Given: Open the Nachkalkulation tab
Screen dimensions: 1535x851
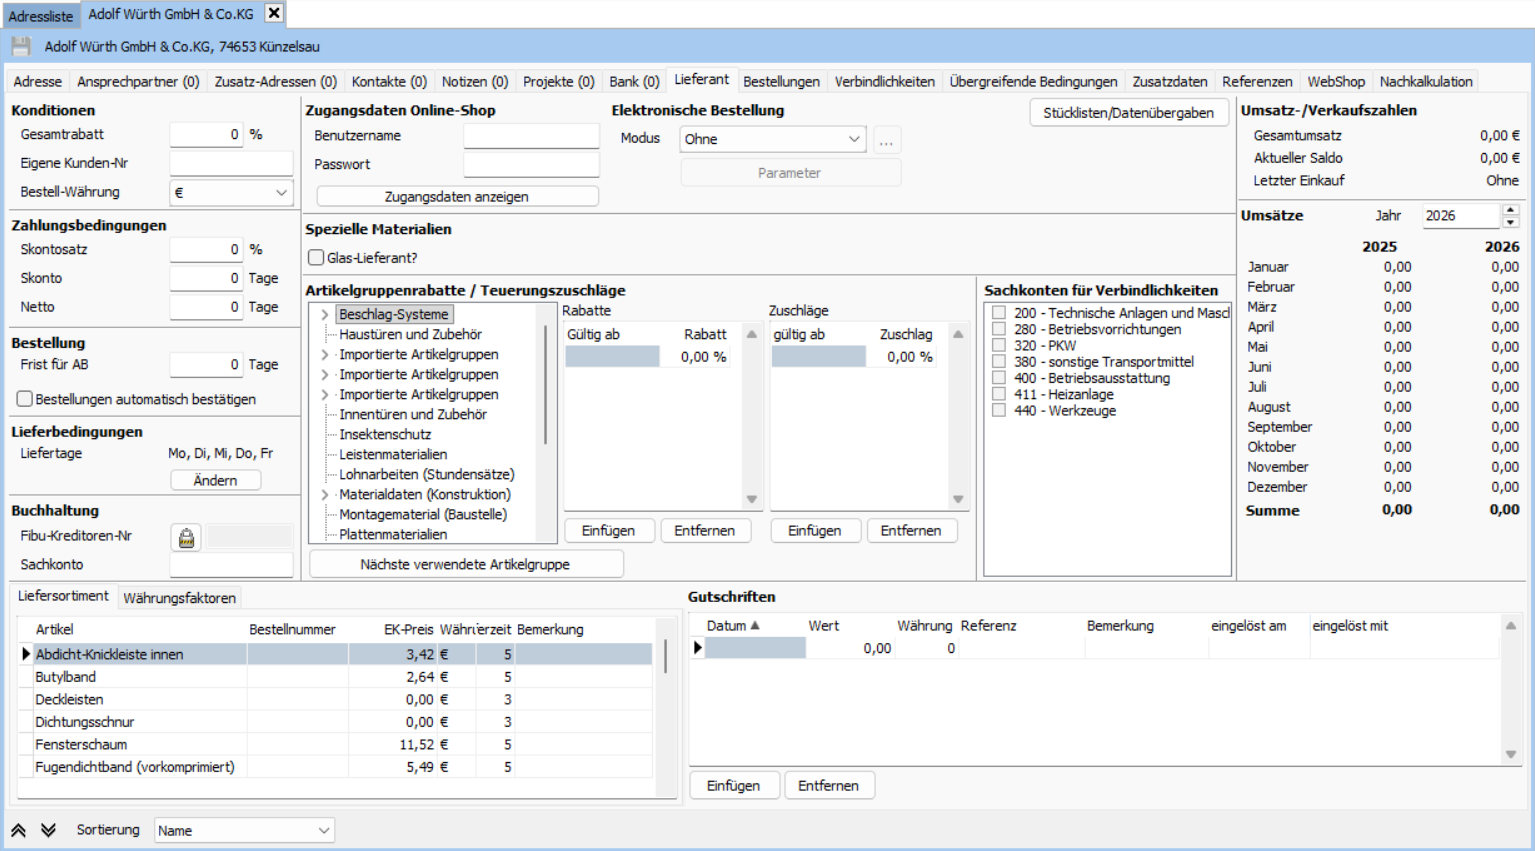Looking at the screenshot, I should tap(1426, 82).
